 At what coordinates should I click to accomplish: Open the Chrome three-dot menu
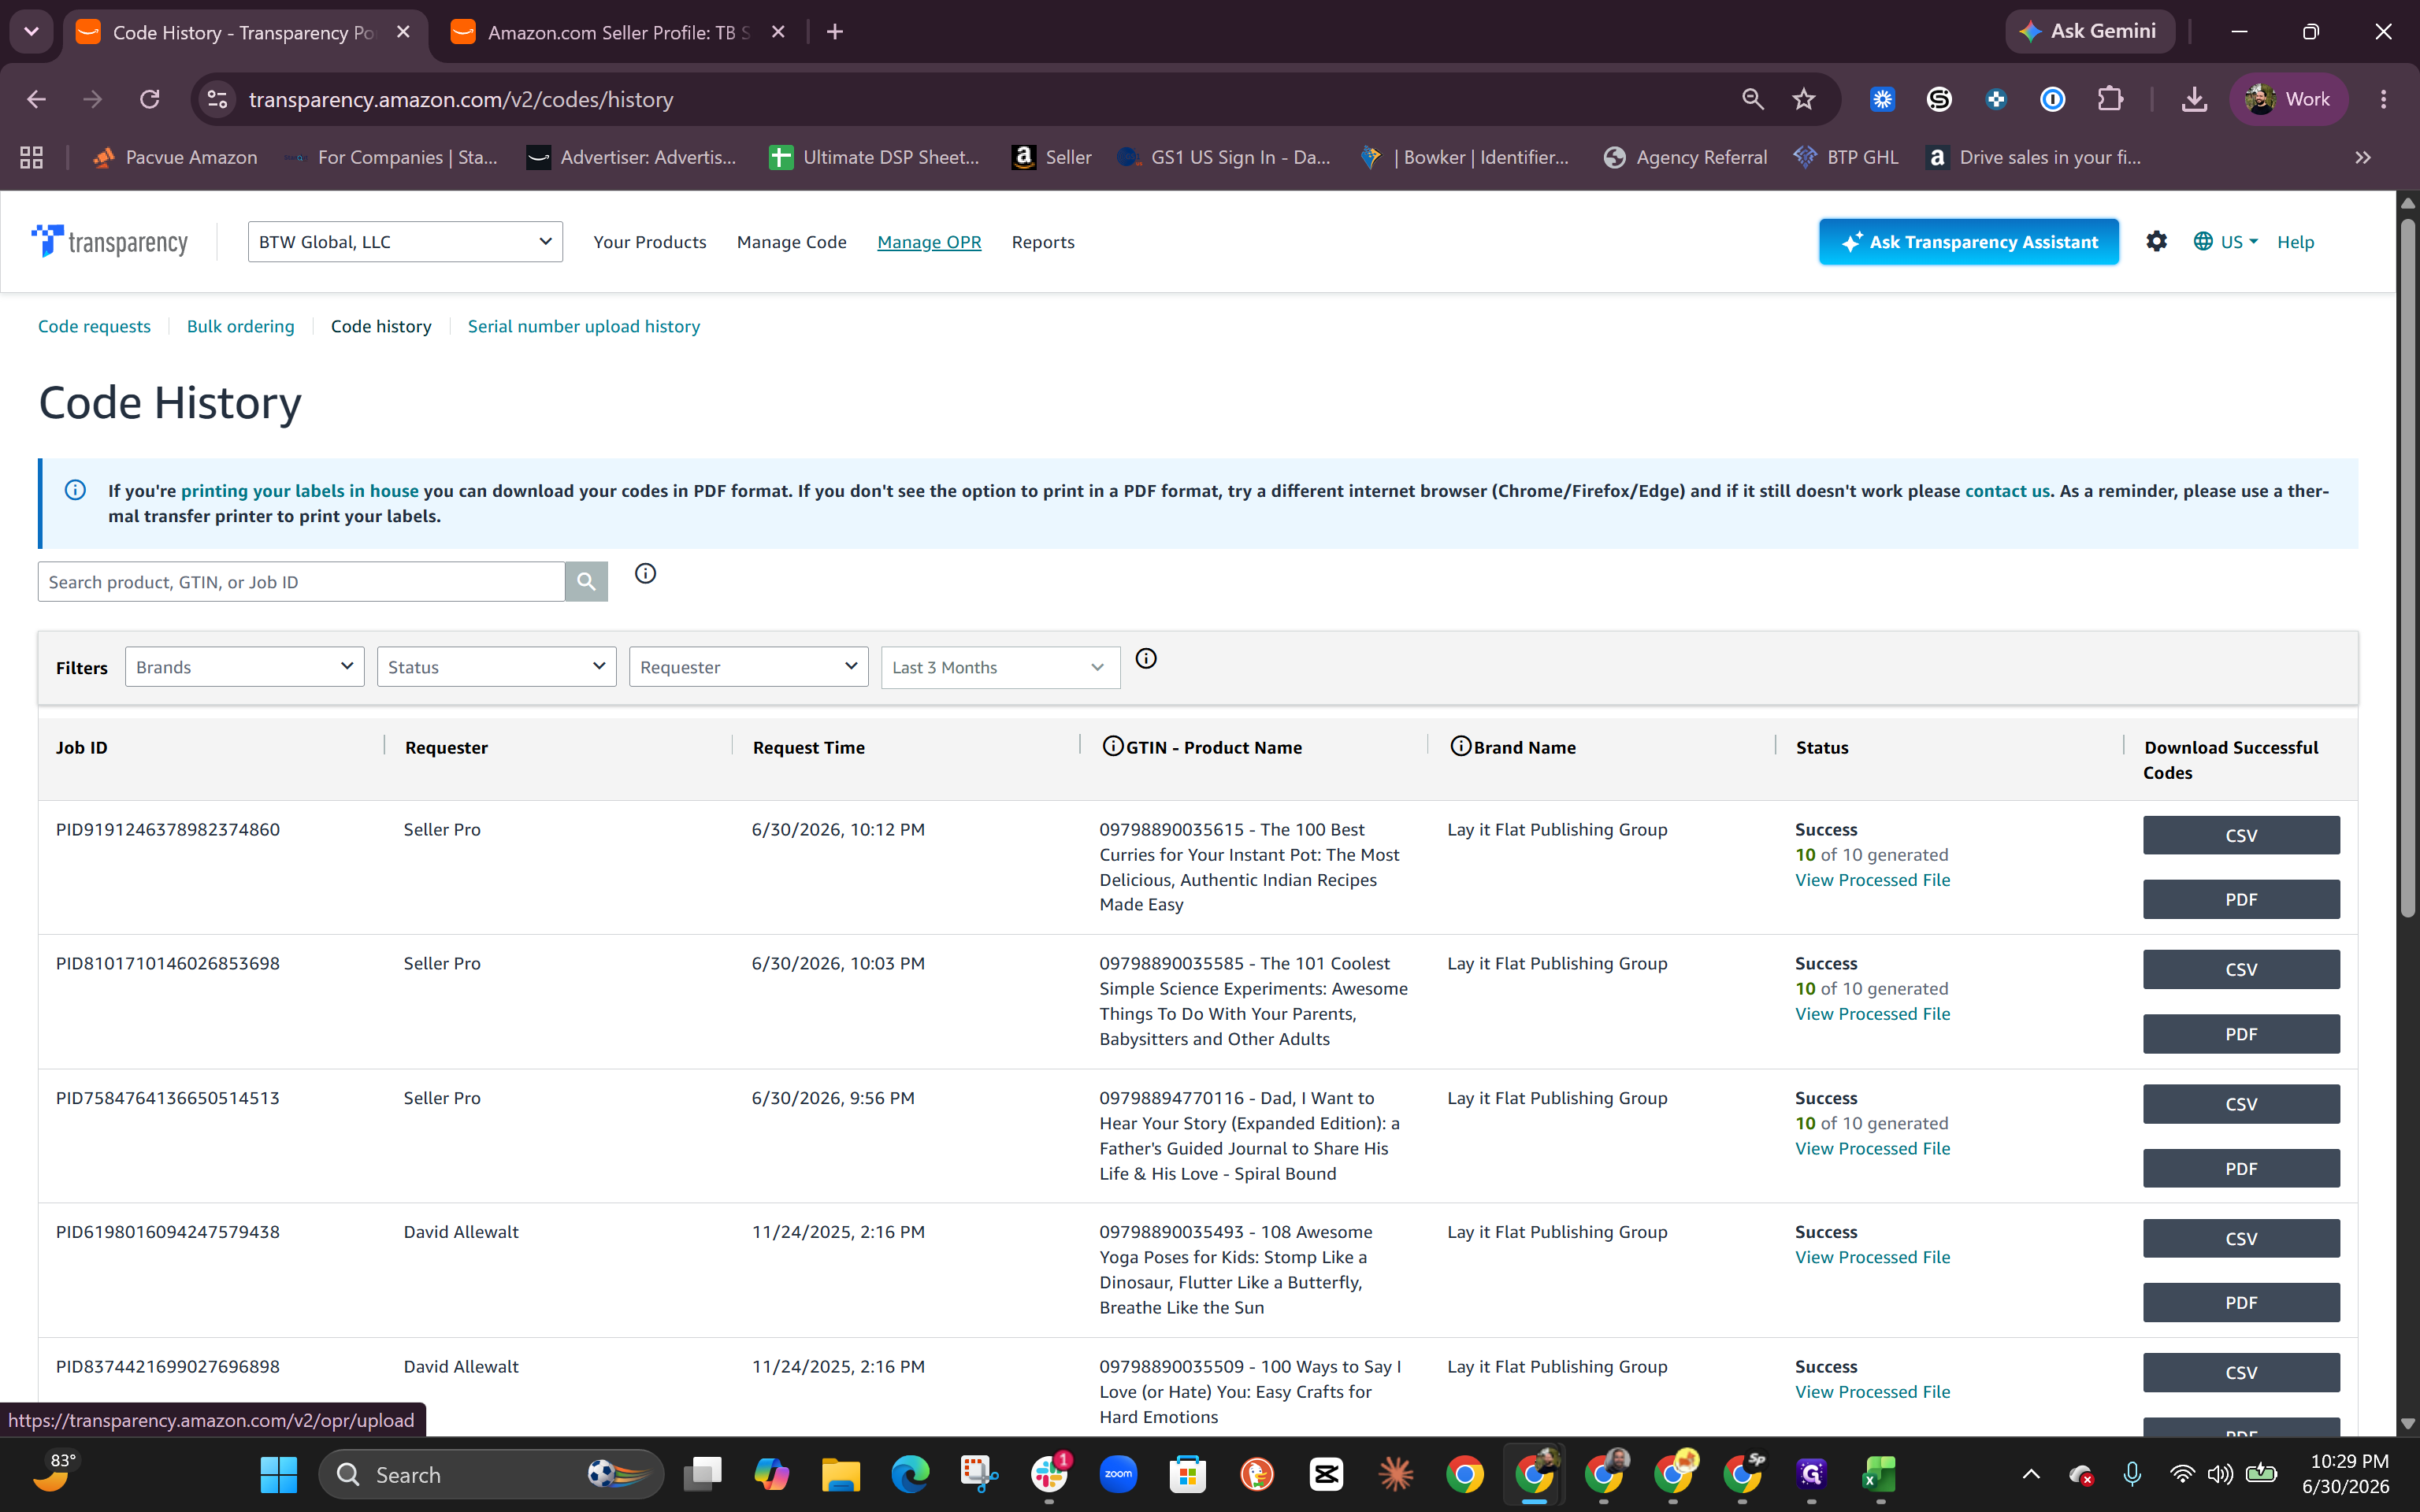click(2384, 99)
